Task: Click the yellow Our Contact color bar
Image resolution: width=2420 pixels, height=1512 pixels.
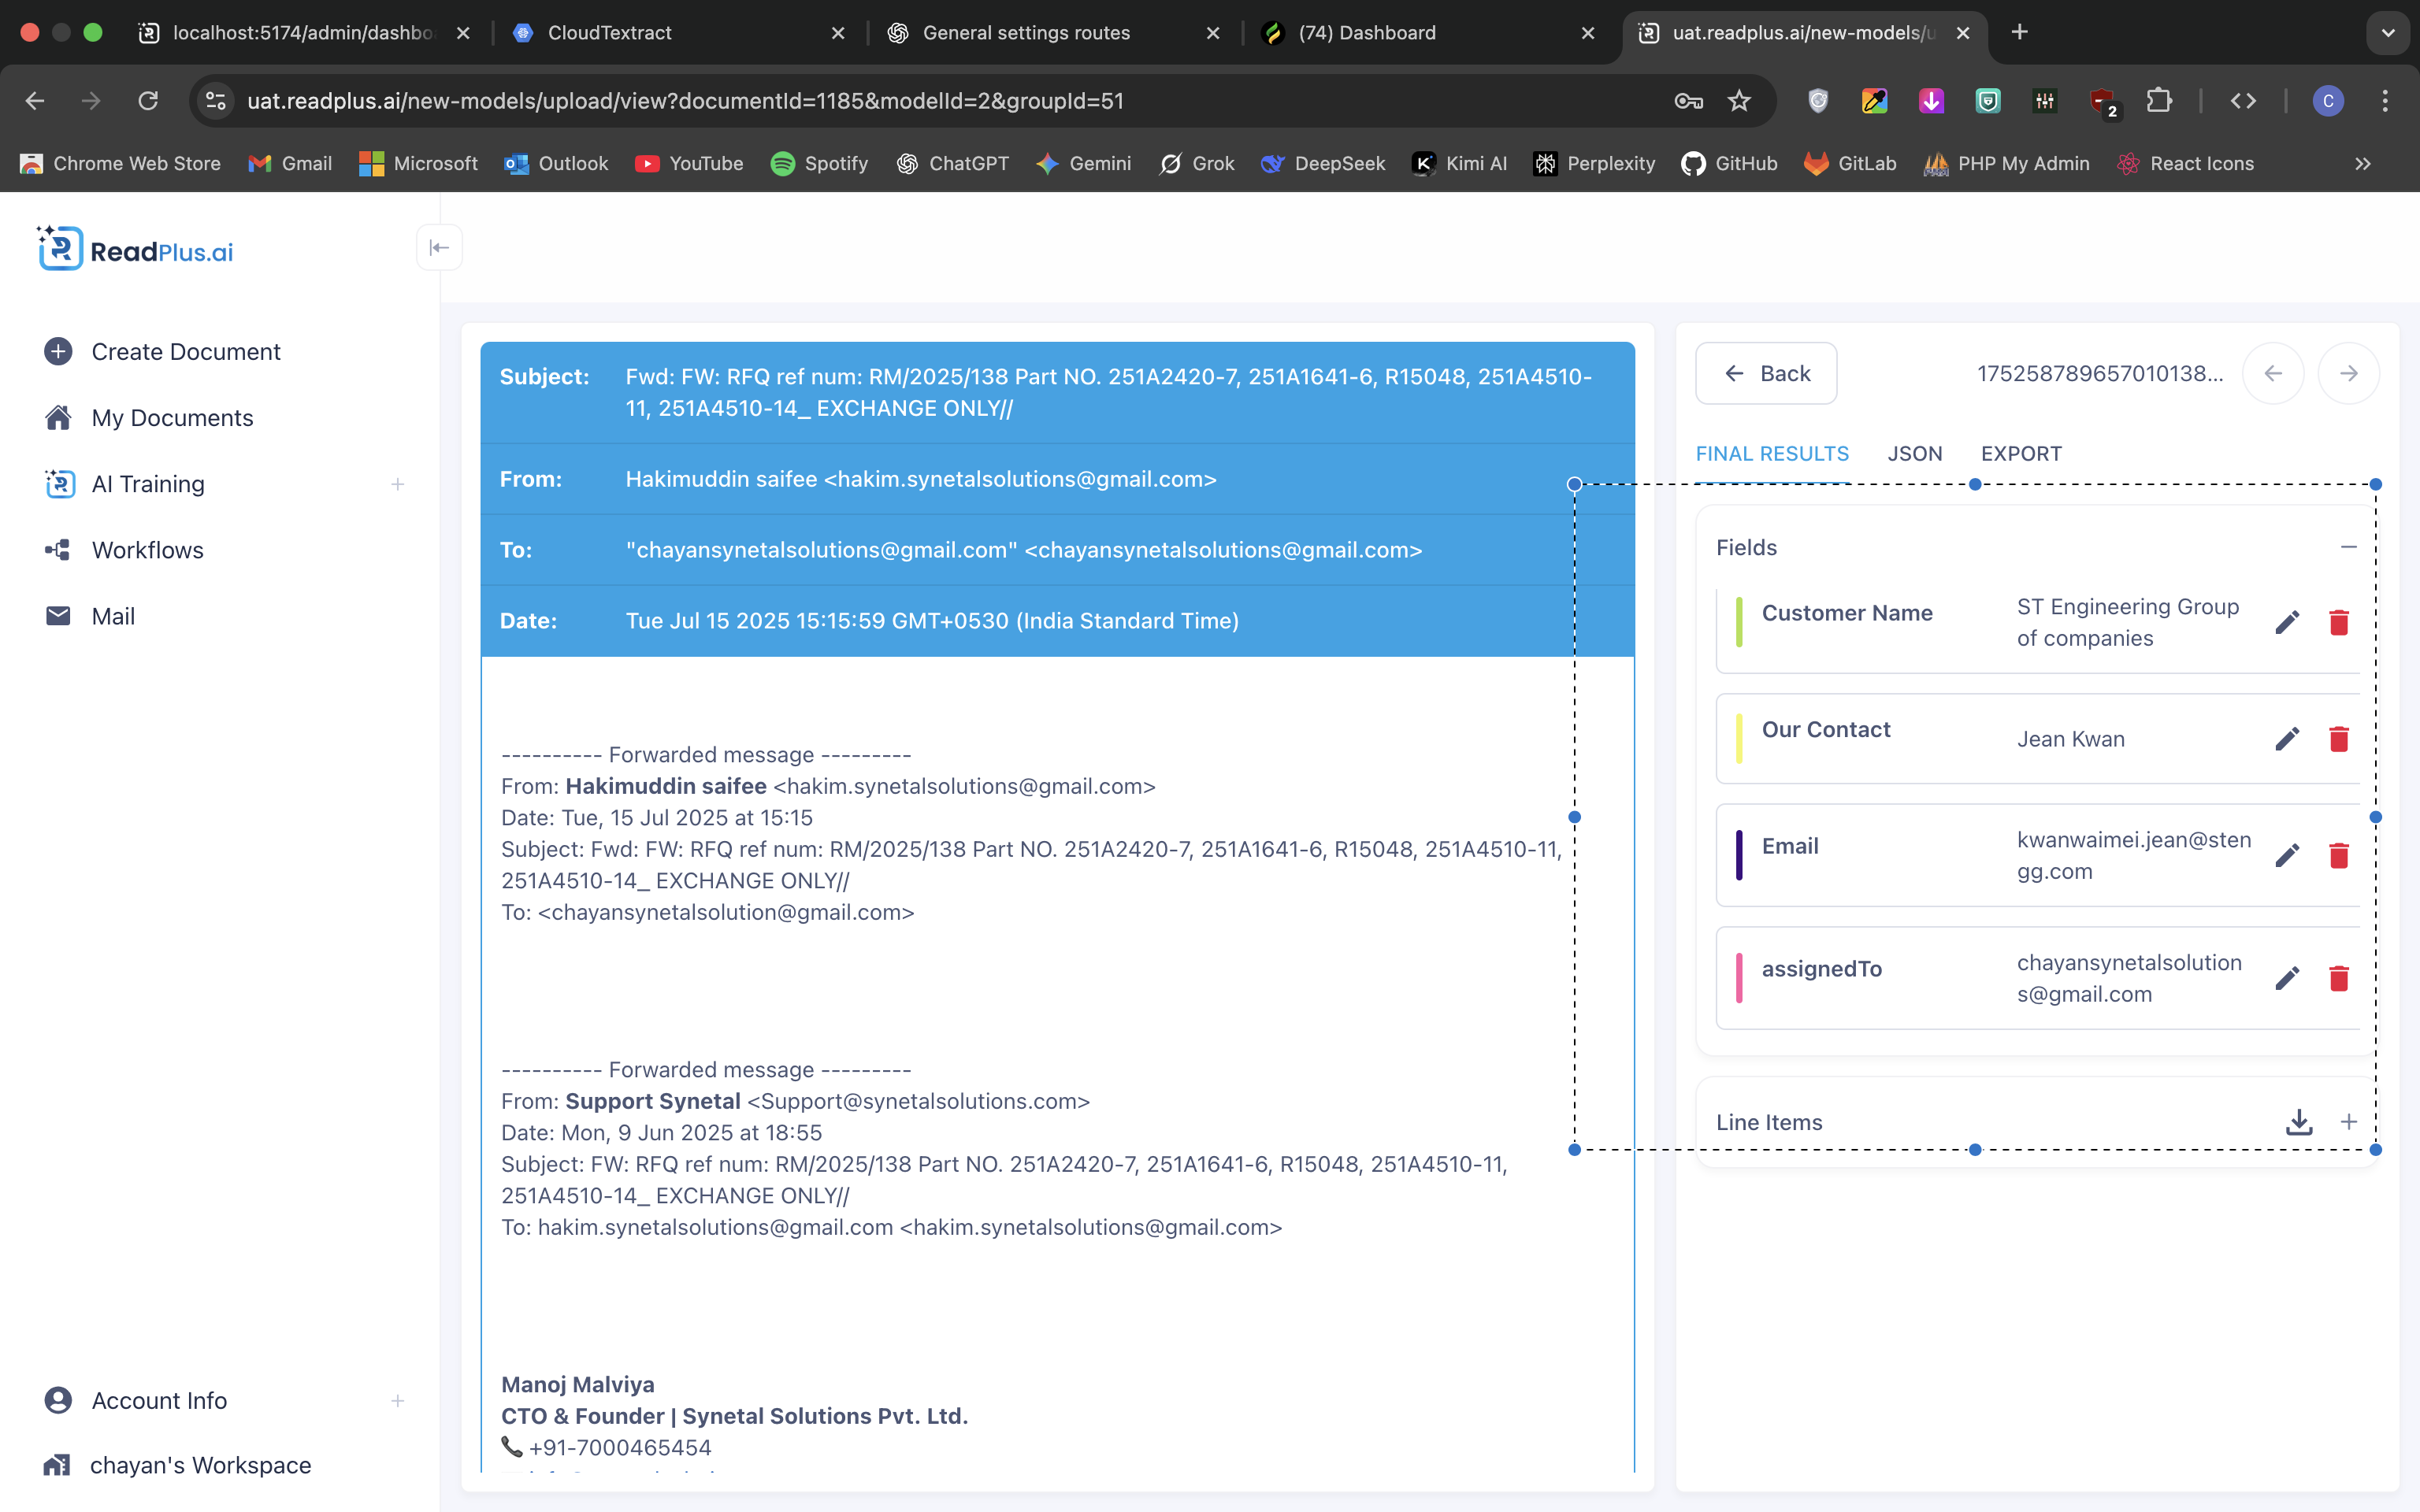Action: (1739, 739)
